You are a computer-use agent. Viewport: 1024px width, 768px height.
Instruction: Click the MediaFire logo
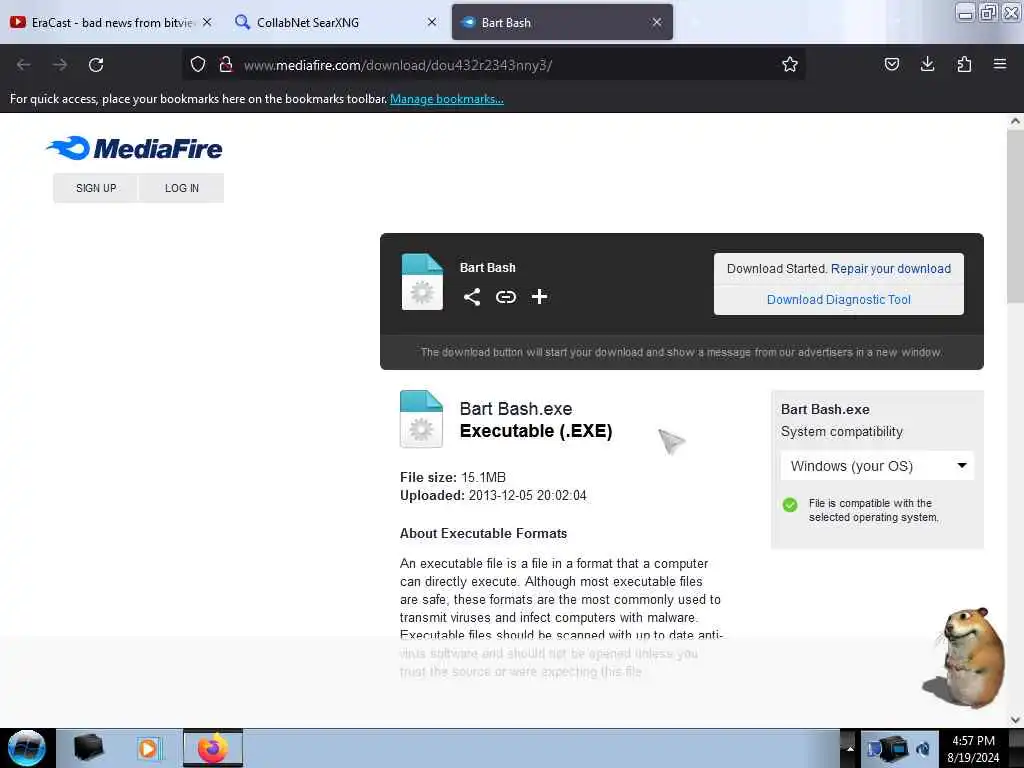pyautogui.click(x=135, y=148)
